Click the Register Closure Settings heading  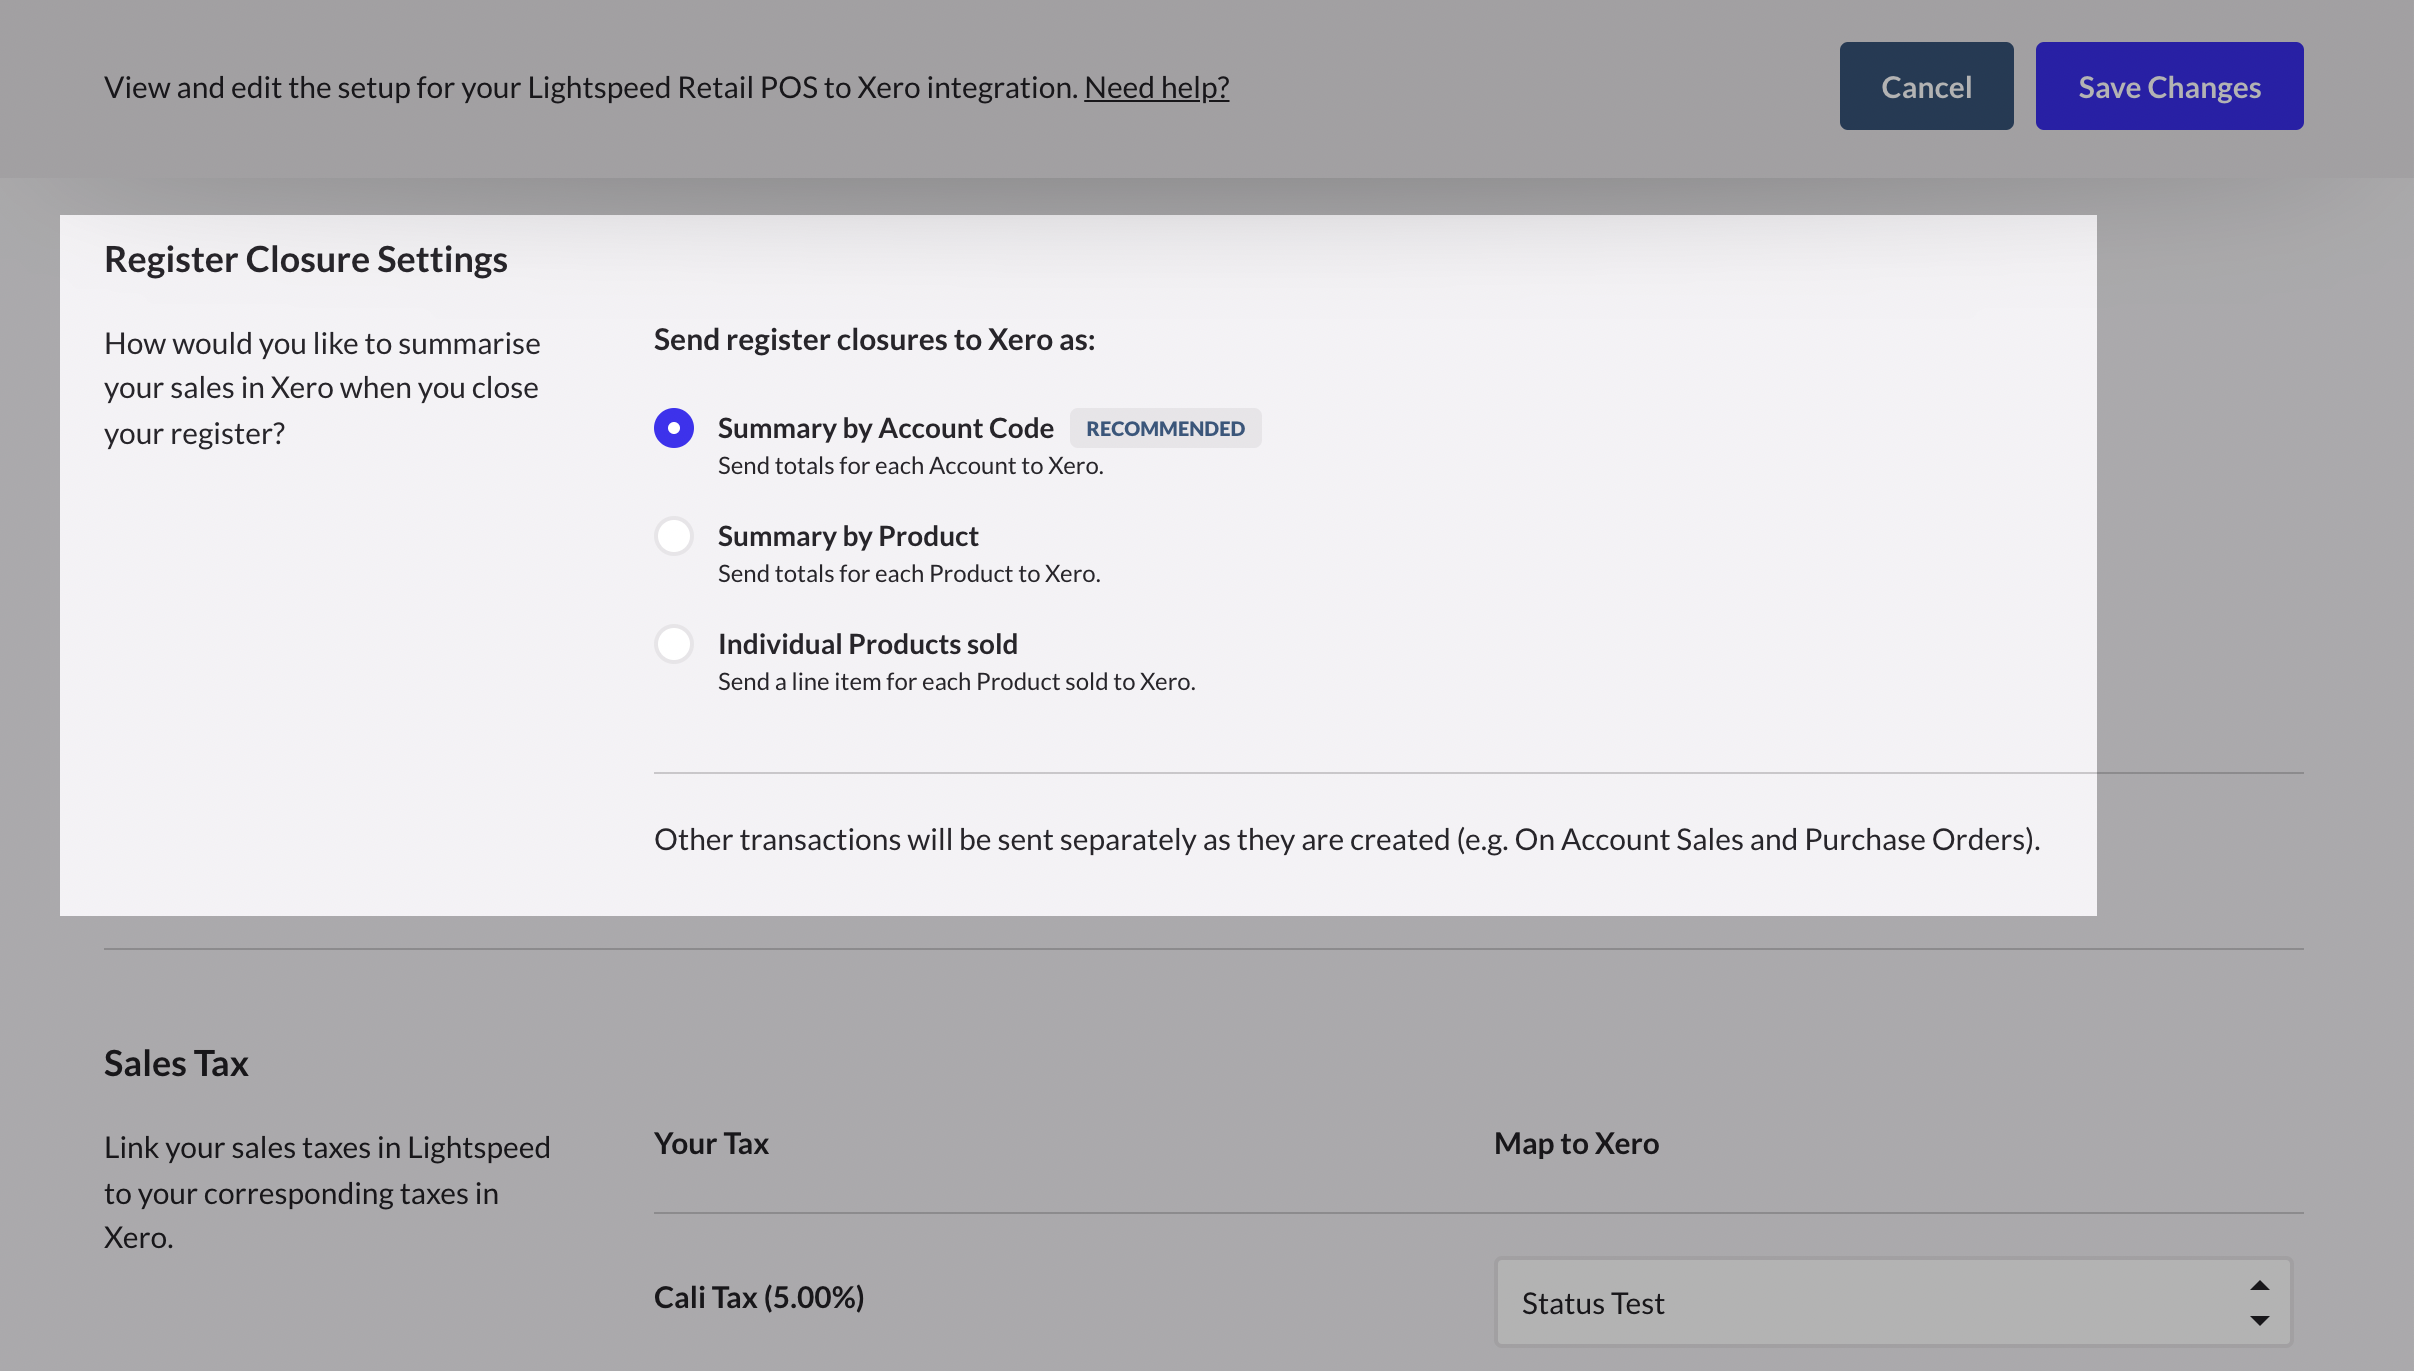pyautogui.click(x=306, y=259)
